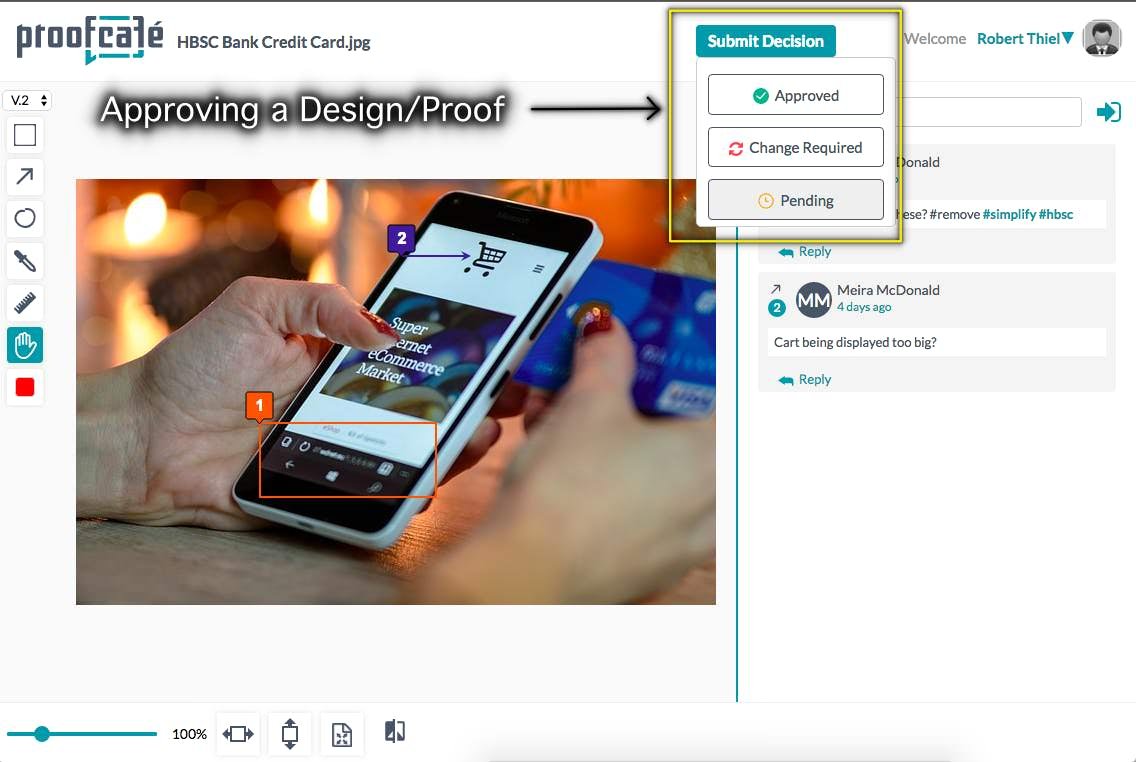The height and width of the screenshot is (762, 1136).
Task: Select the rectangle annotation tool
Action: (25, 135)
